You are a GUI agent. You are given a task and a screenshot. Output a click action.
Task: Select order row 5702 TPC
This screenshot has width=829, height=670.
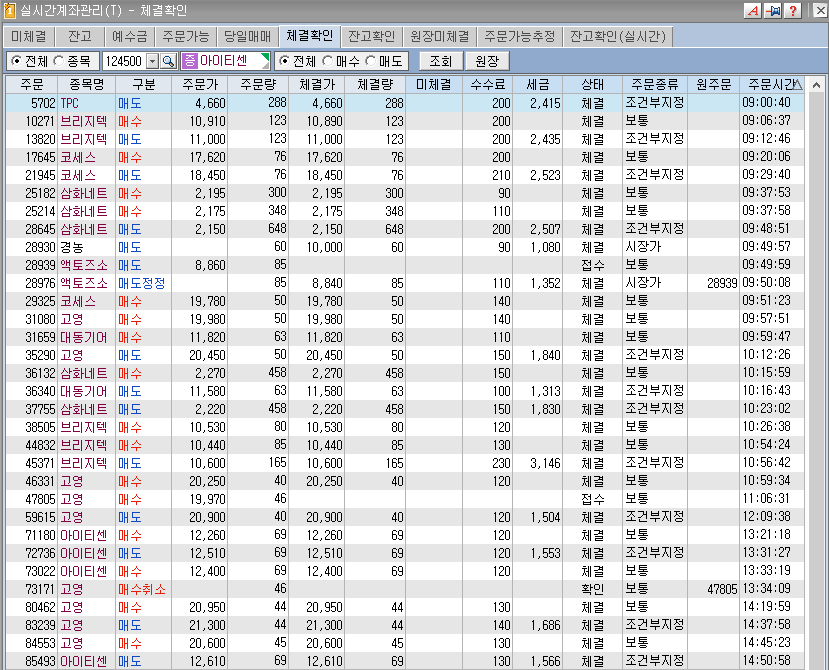405,103
